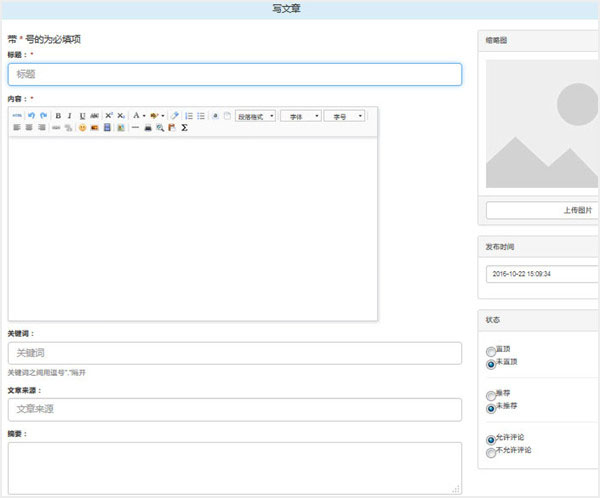Insert a horizontal rule line

click(135, 127)
